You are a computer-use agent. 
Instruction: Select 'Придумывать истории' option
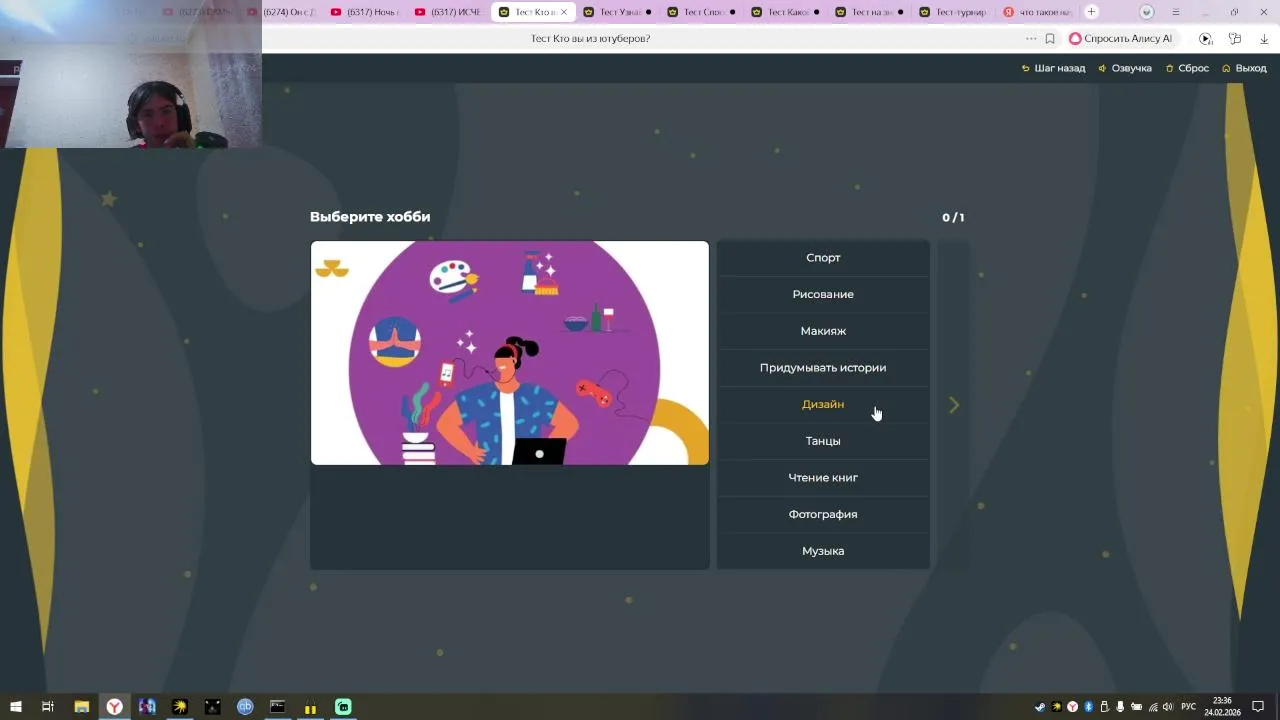tap(823, 368)
